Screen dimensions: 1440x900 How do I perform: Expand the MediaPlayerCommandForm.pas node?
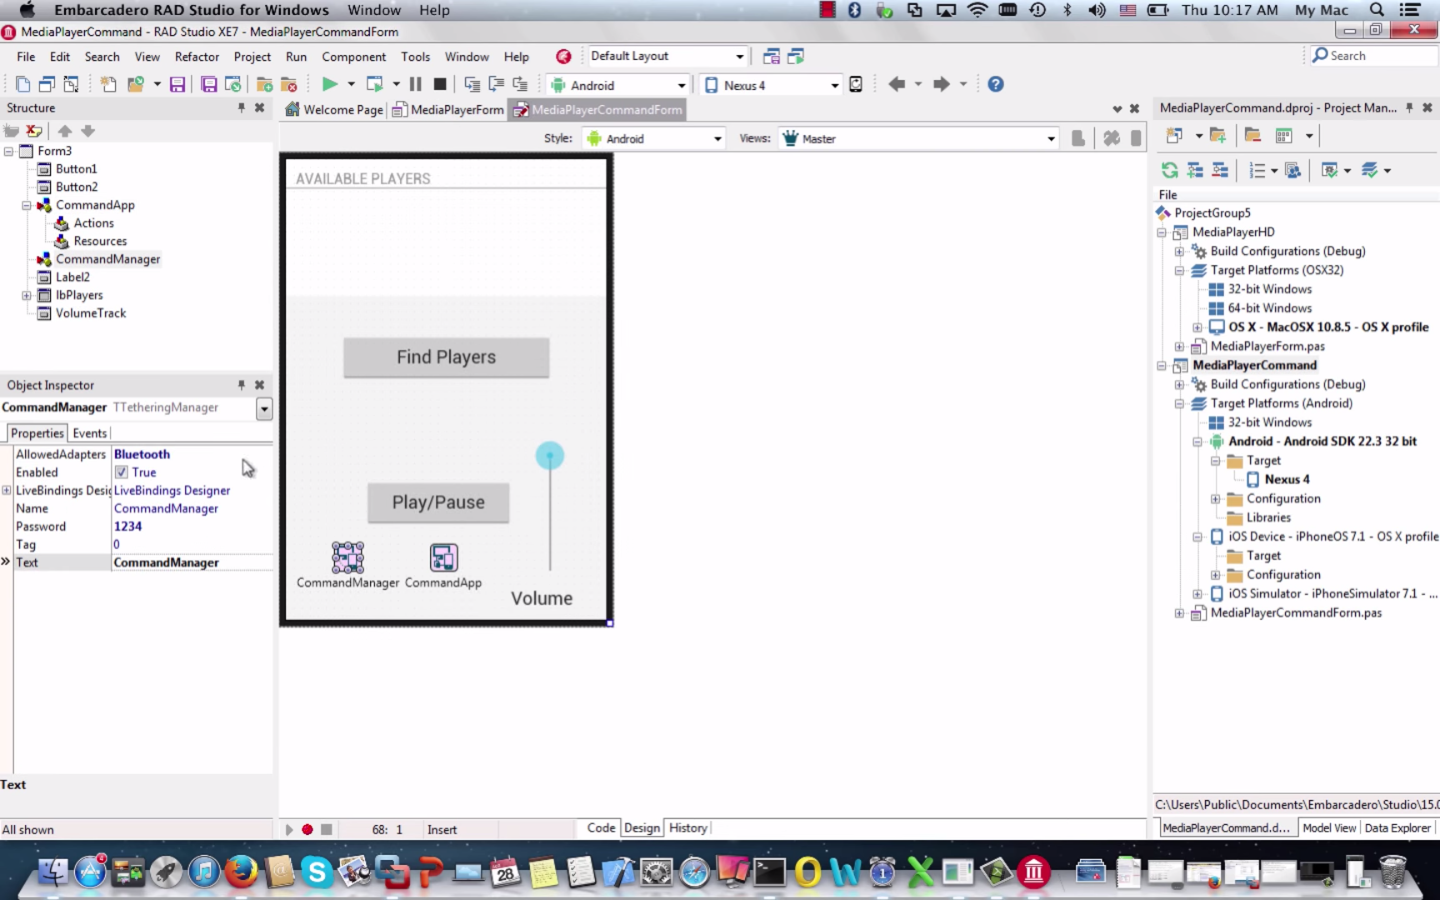tap(1180, 613)
